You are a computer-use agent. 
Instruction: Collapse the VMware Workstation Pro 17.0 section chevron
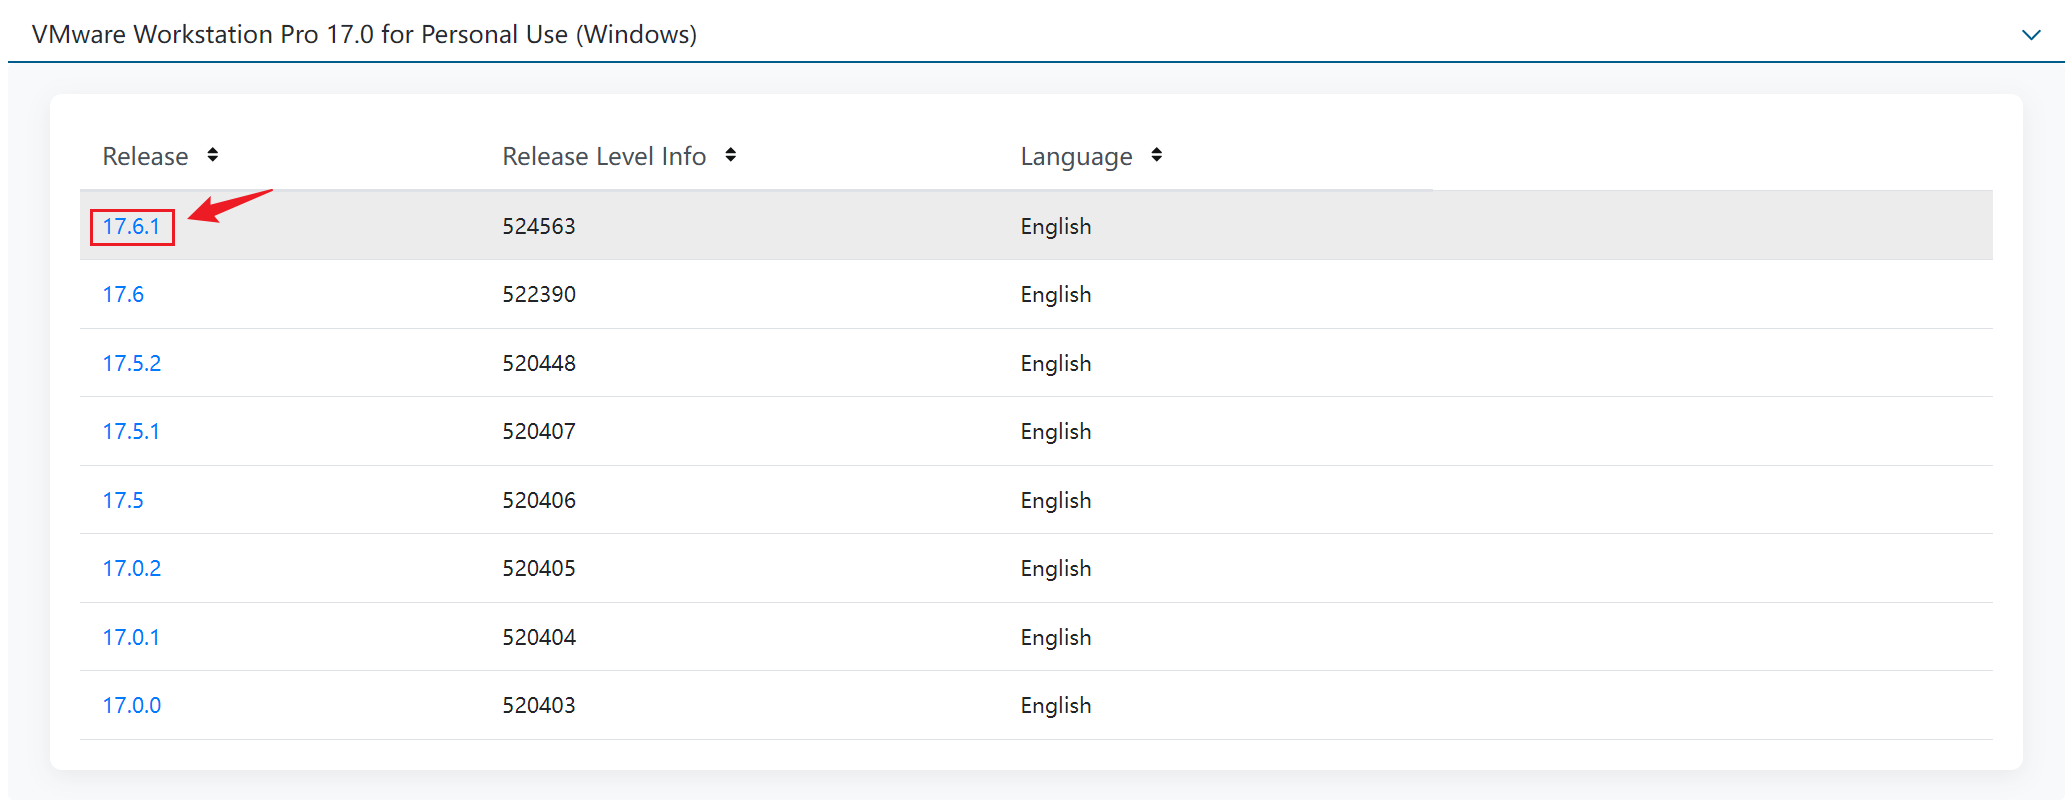pos(2030,35)
